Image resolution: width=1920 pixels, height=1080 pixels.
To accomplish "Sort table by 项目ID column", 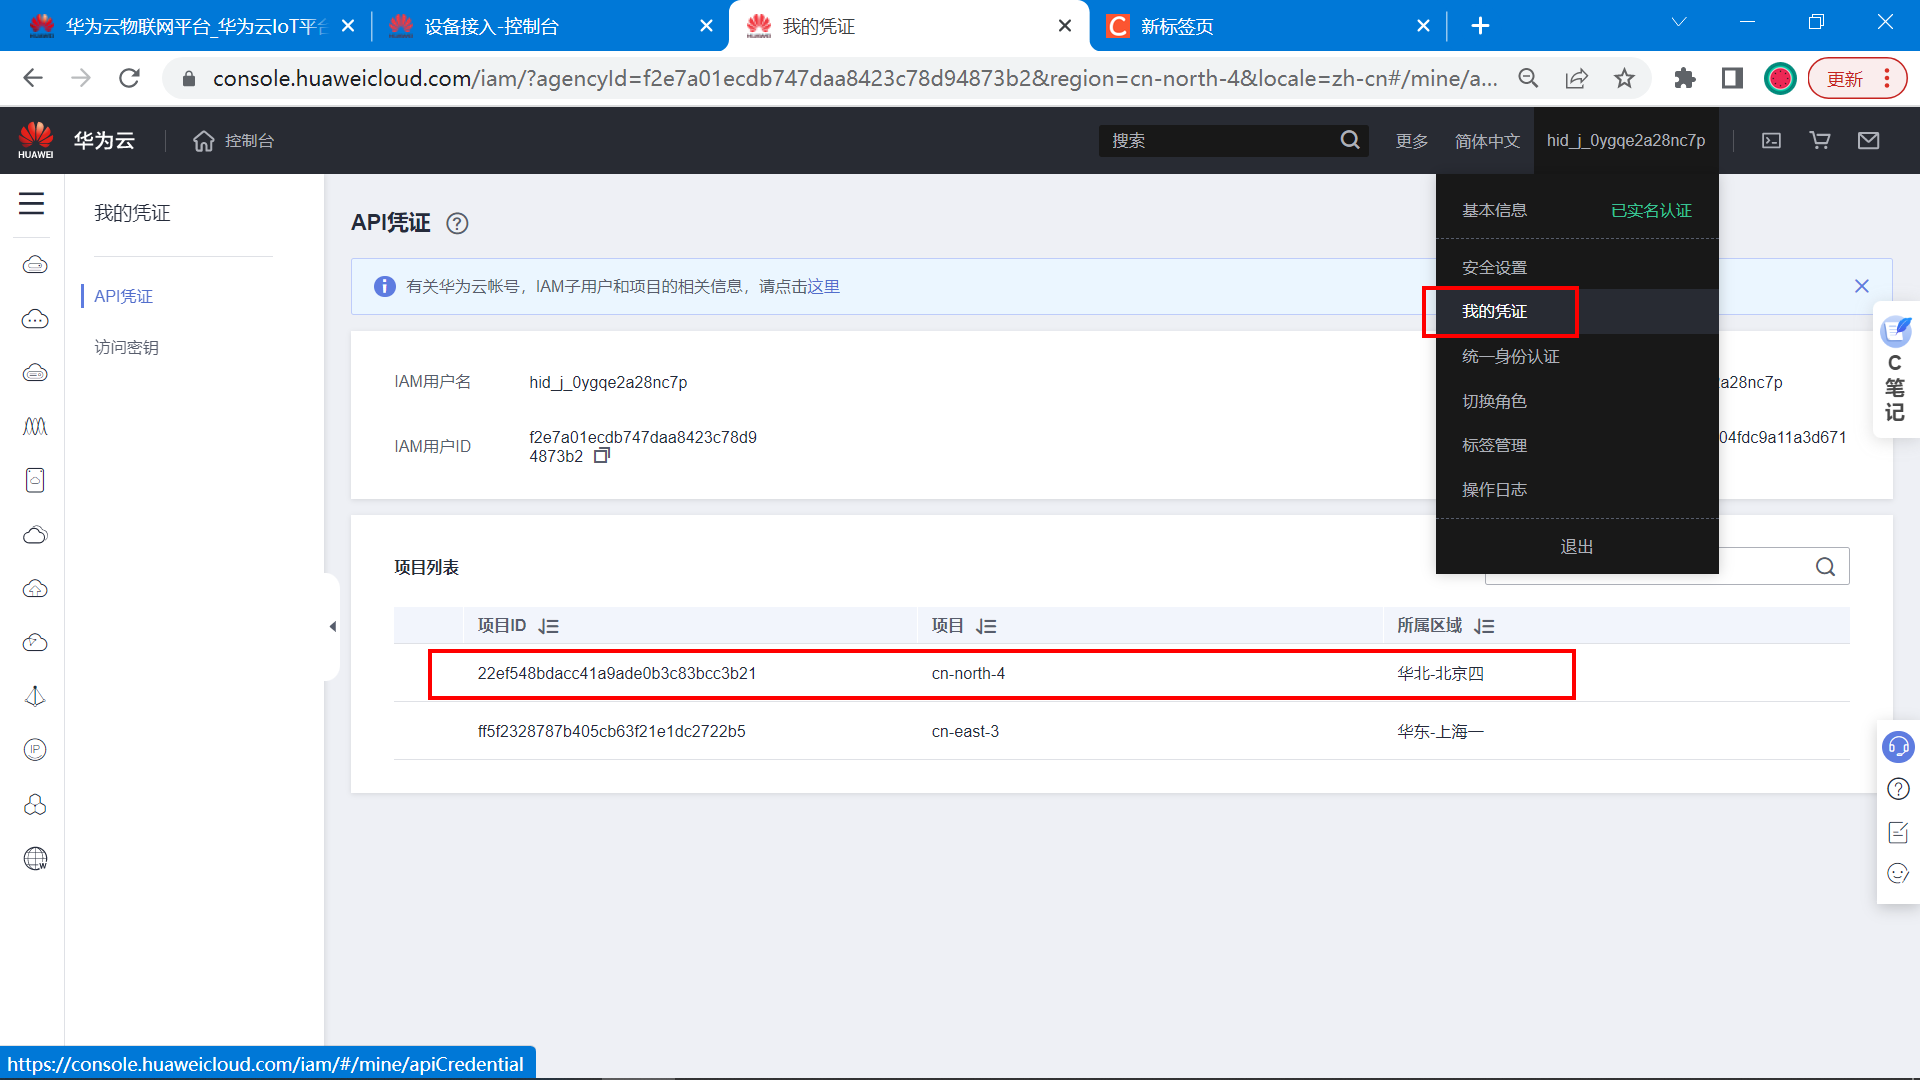I will pos(548,626).
